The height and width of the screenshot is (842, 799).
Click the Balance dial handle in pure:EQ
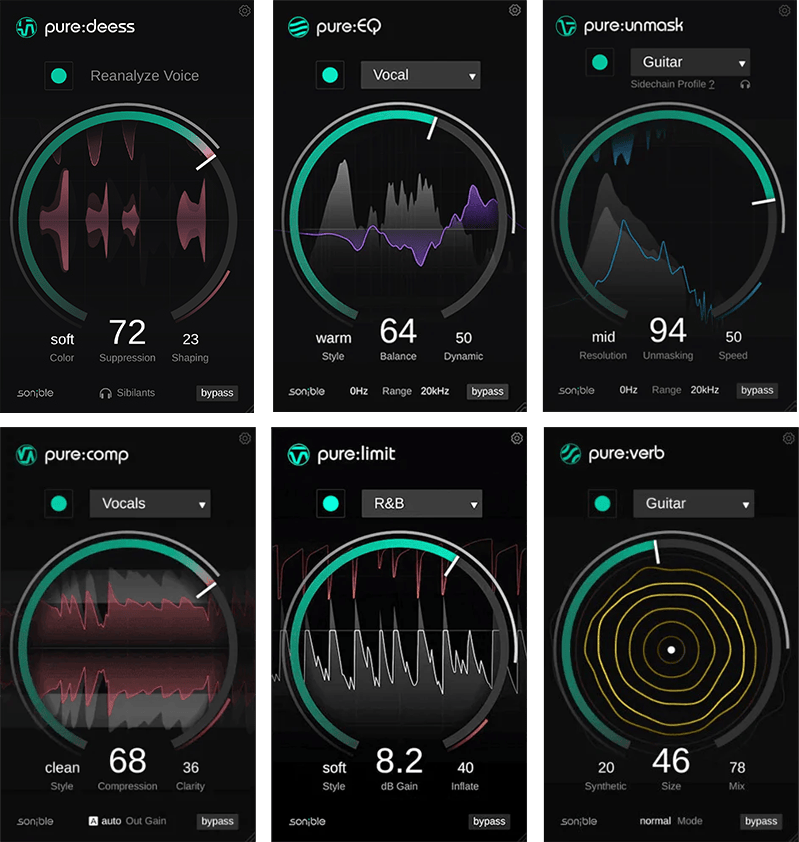[x=432, y=128]
